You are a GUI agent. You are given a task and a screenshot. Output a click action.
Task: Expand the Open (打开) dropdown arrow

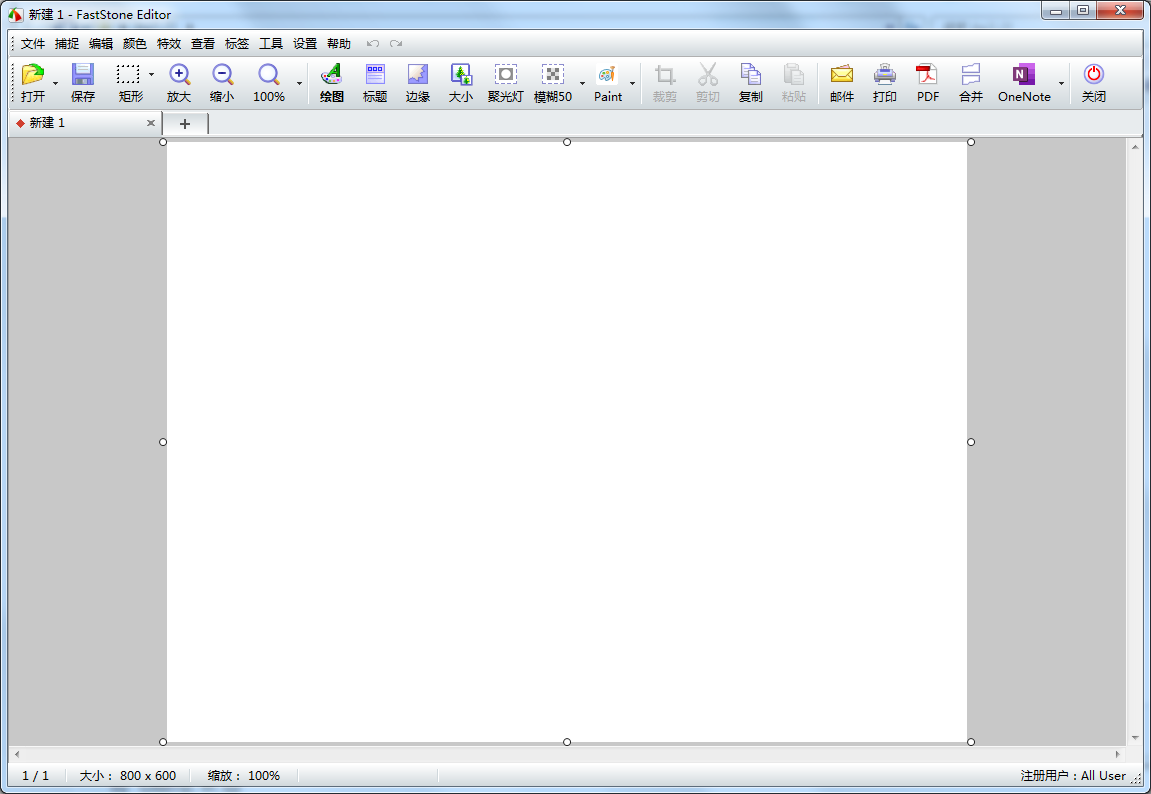click(x=56, y=83)
